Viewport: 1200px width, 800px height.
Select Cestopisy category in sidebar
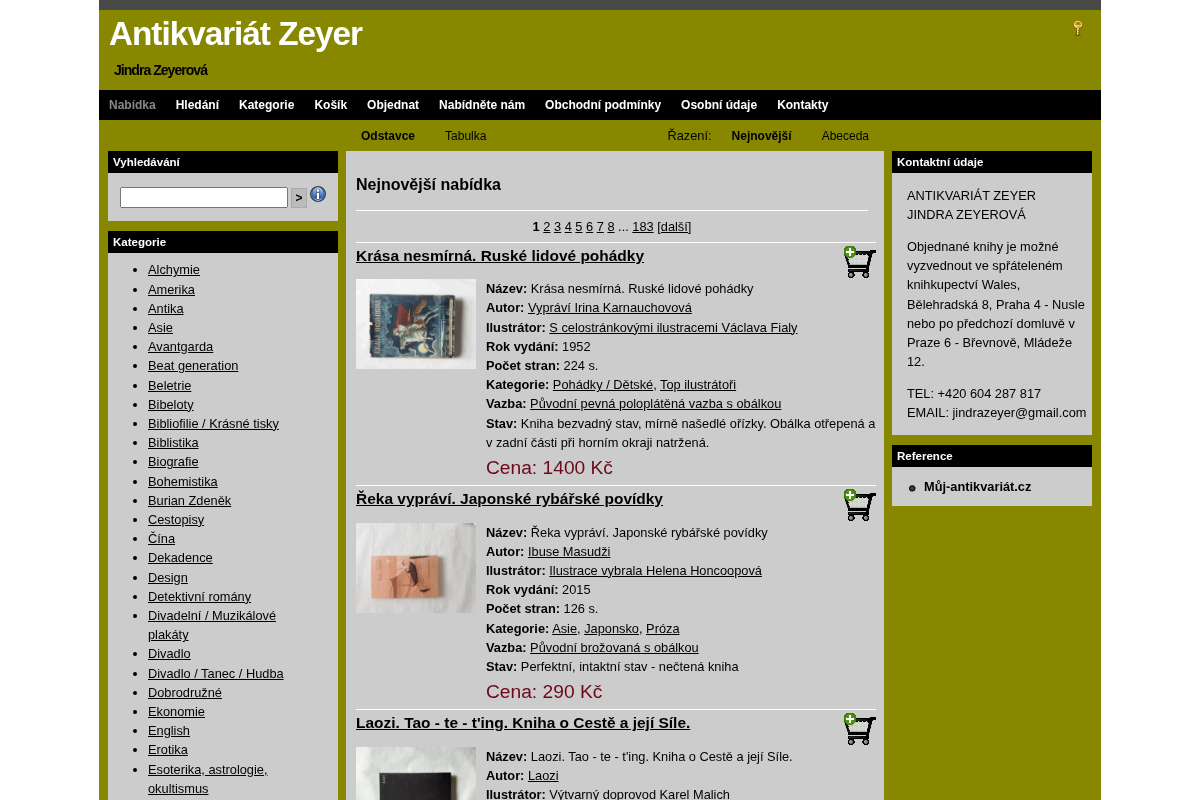coord(176,520)
